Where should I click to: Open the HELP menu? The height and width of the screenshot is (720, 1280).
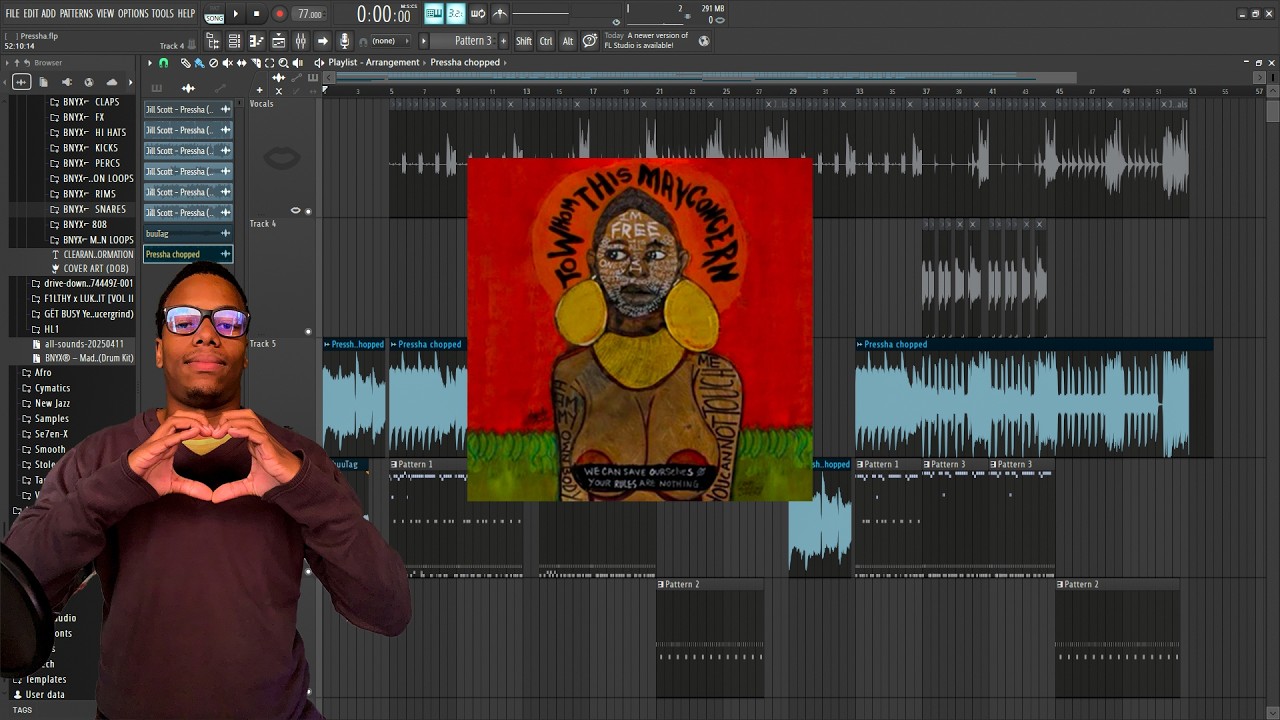pyautogui.click(x=187, y=14)
